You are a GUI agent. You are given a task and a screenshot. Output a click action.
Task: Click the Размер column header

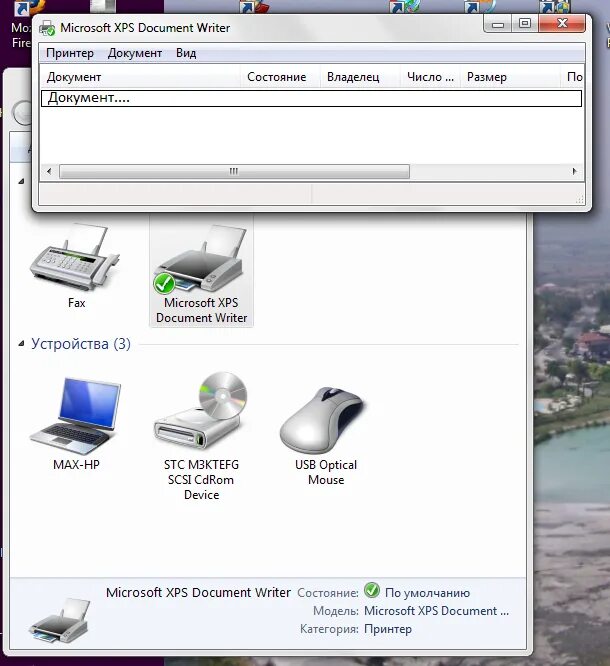point(510,77)
